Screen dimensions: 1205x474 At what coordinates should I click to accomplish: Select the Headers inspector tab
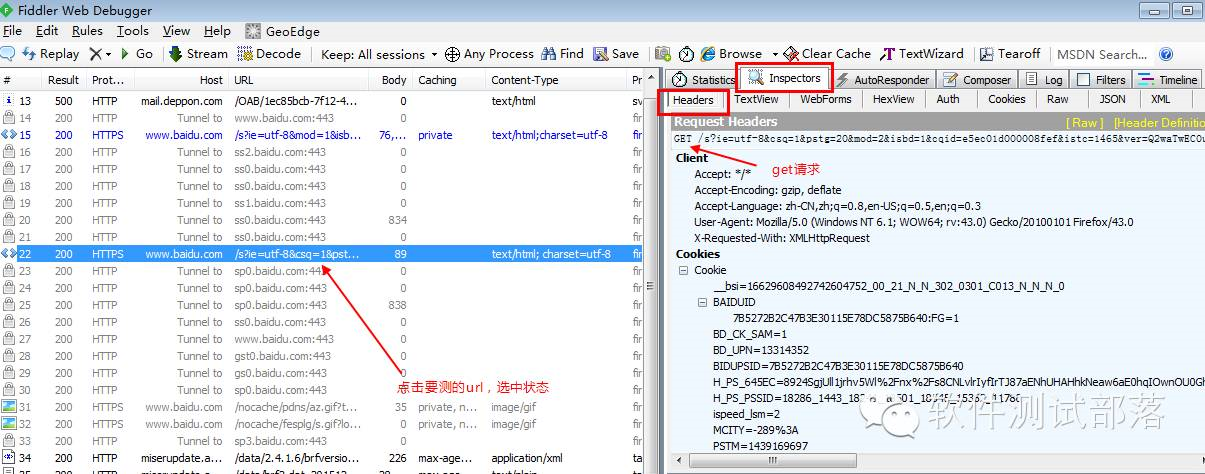693,100
